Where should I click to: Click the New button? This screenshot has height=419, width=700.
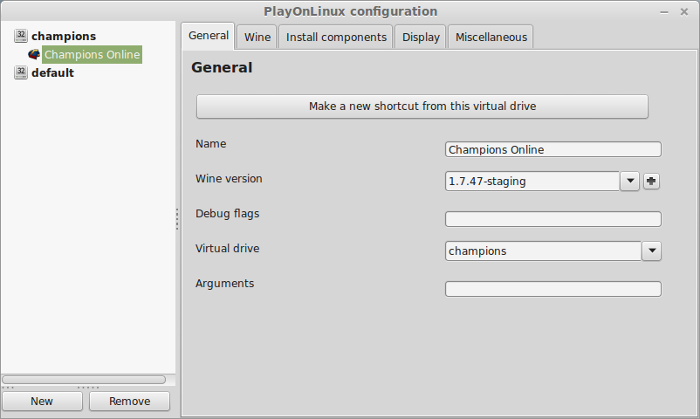click(42, 401)
